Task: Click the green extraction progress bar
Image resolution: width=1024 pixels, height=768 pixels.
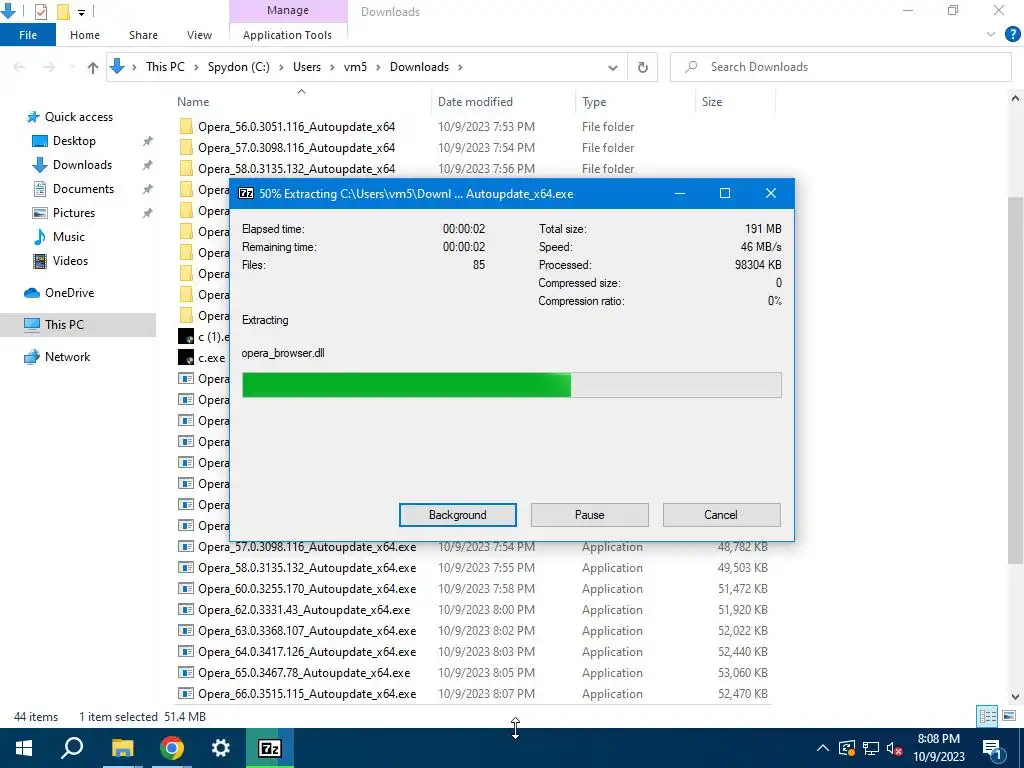Action: 511,385
